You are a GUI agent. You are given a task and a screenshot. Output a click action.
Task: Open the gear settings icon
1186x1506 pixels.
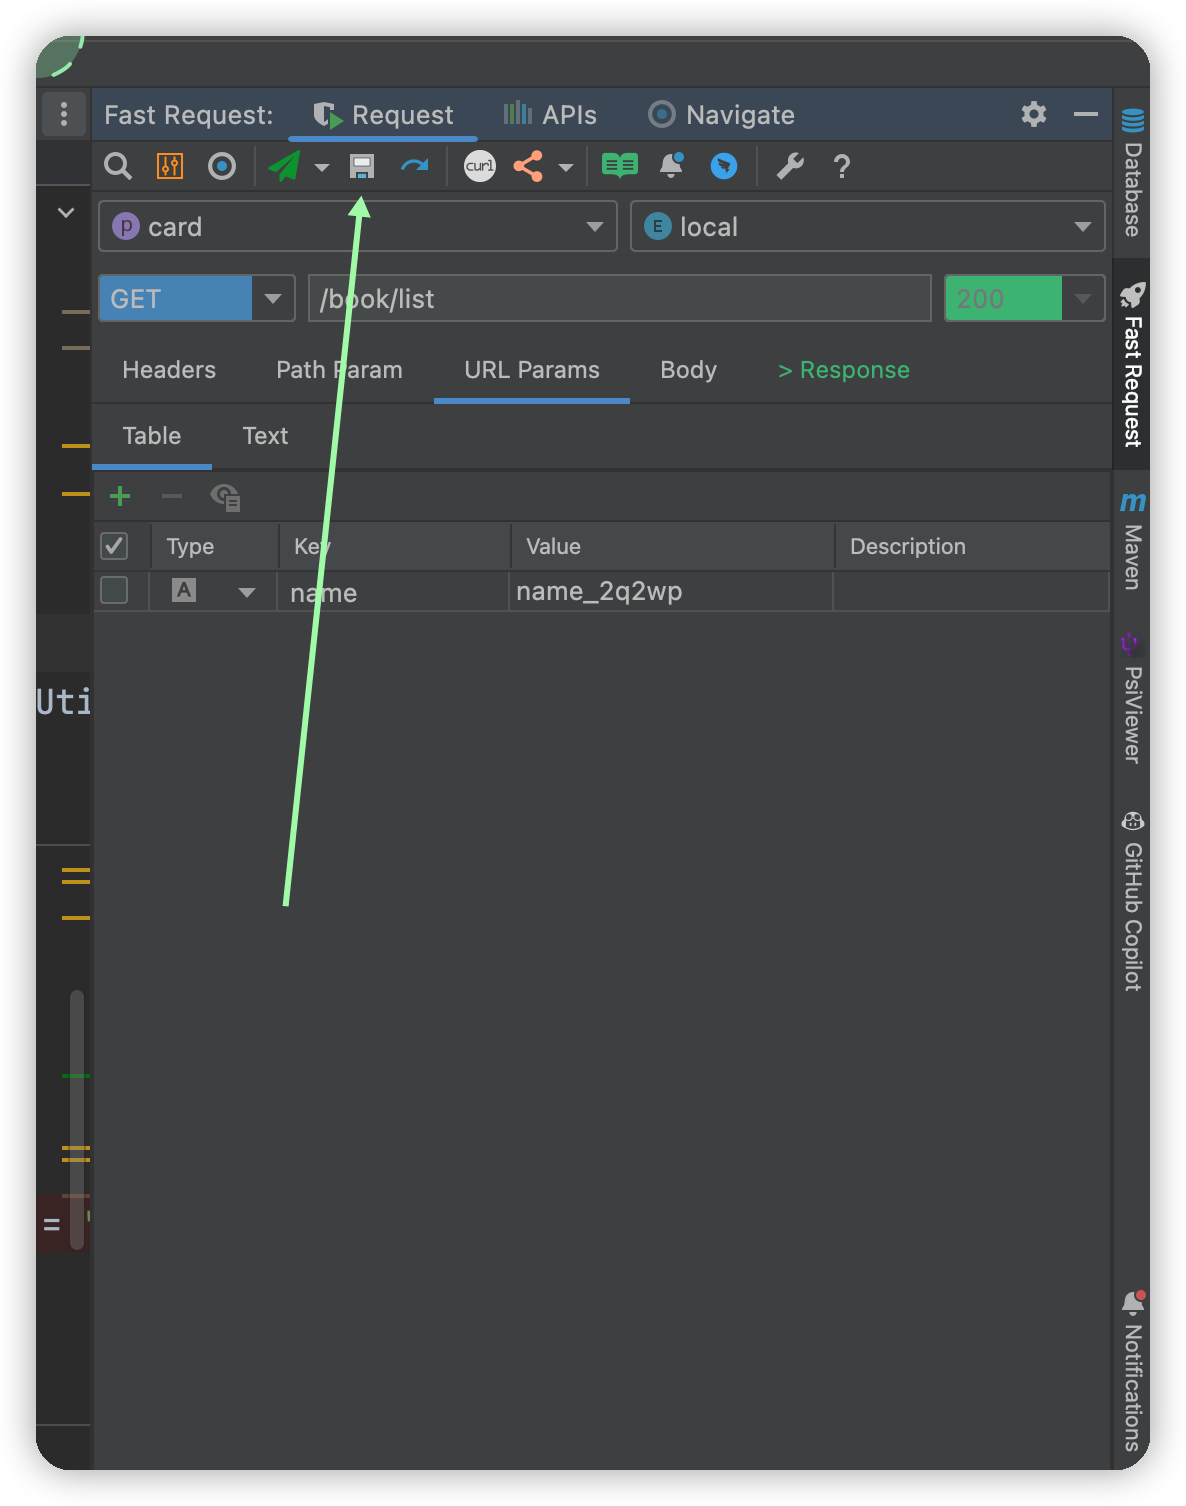click(x=1034, y=114)
